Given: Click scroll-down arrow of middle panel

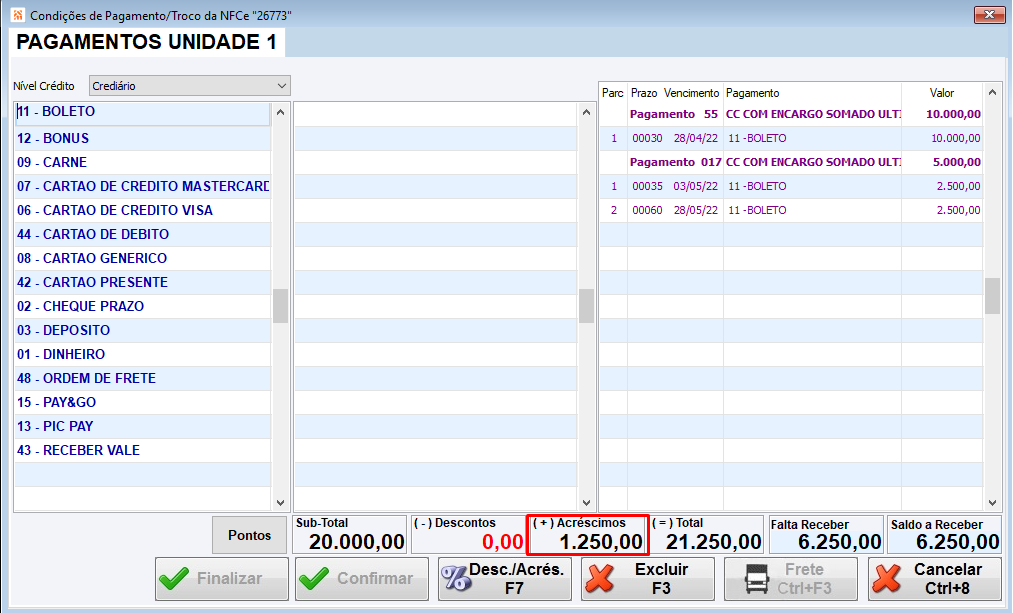Looking at the screenshot, I should [586, 503].
